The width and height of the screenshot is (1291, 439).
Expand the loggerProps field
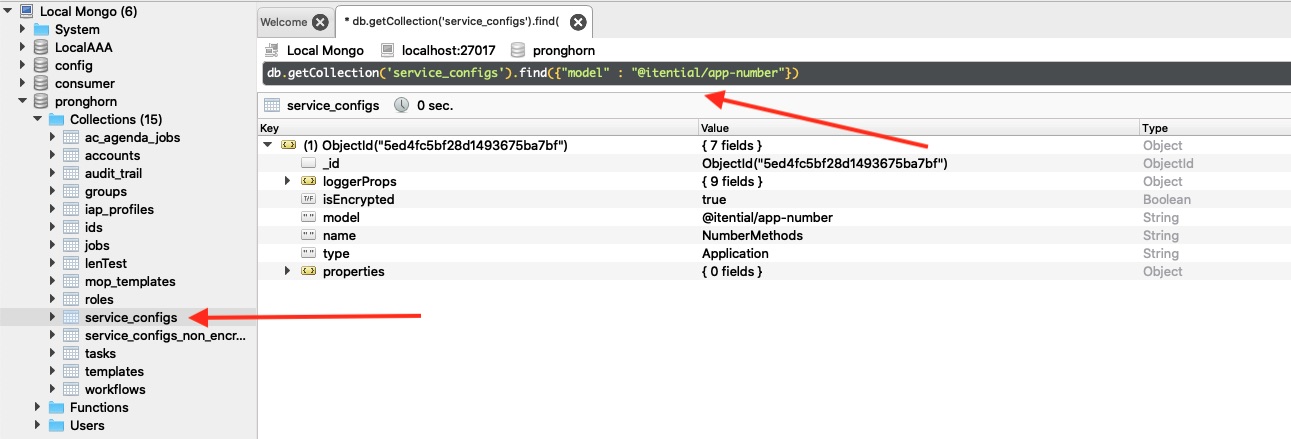288,181
